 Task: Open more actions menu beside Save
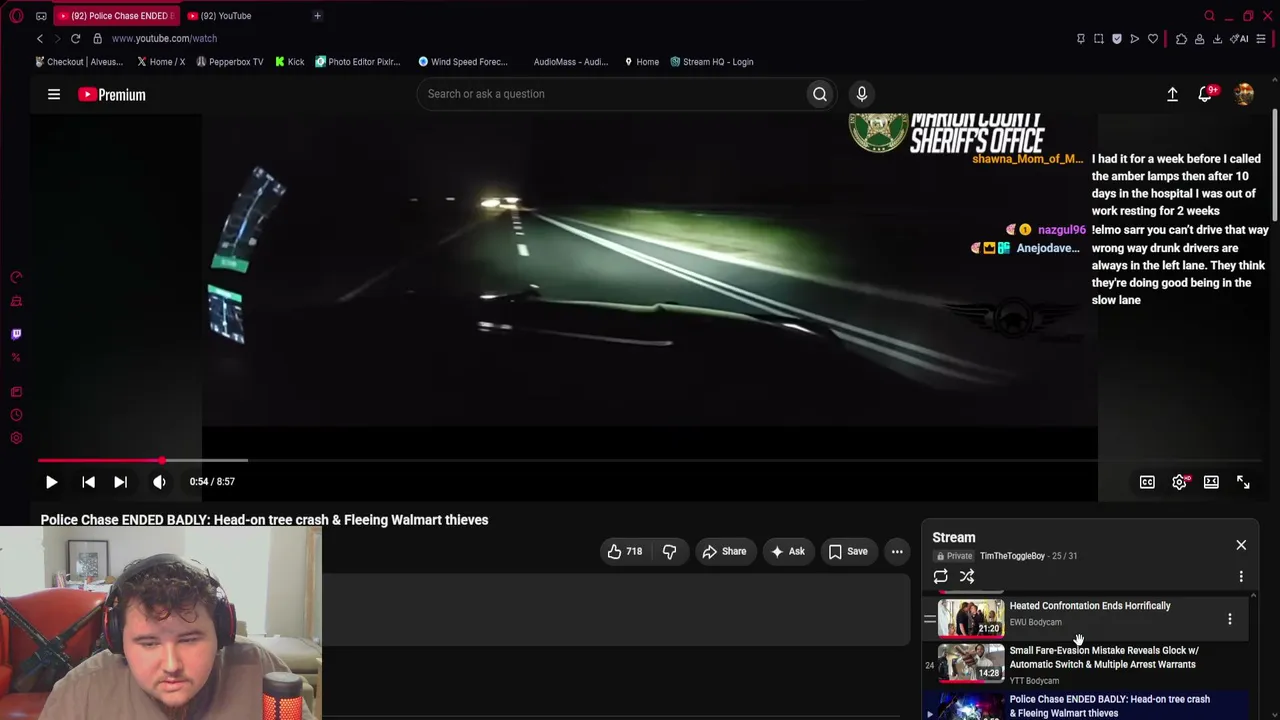point(897,551)
